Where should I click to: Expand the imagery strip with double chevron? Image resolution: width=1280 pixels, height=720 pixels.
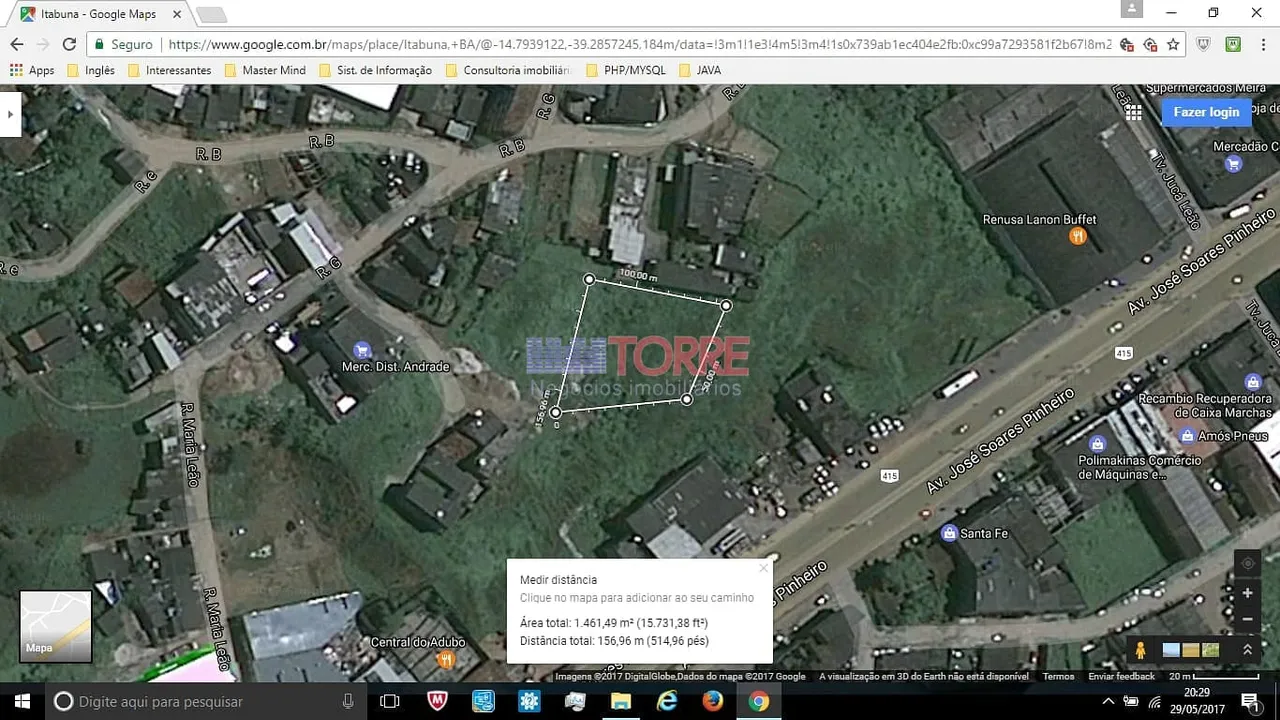pyautogui.click(x=1247, y=650)
